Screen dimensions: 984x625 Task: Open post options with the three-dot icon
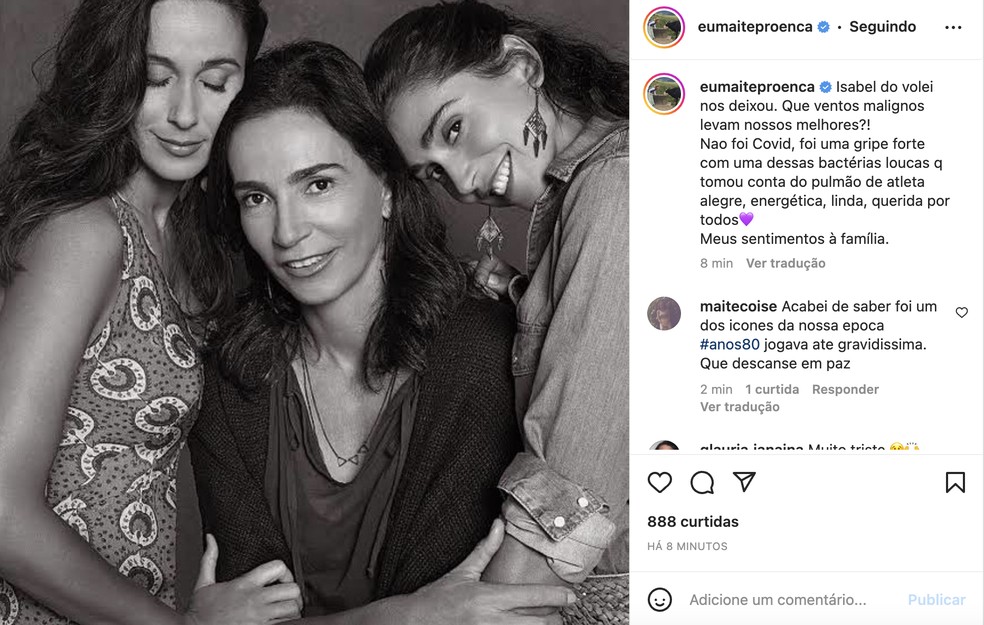pyautogui.click(x=953, y=26)
